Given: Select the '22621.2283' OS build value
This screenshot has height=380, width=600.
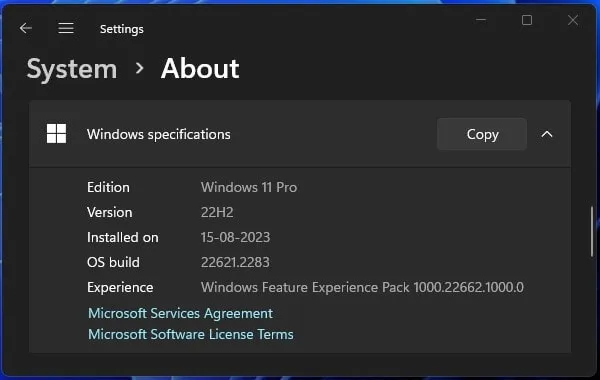Looking at the screenshot, I should tap(235, 263).
